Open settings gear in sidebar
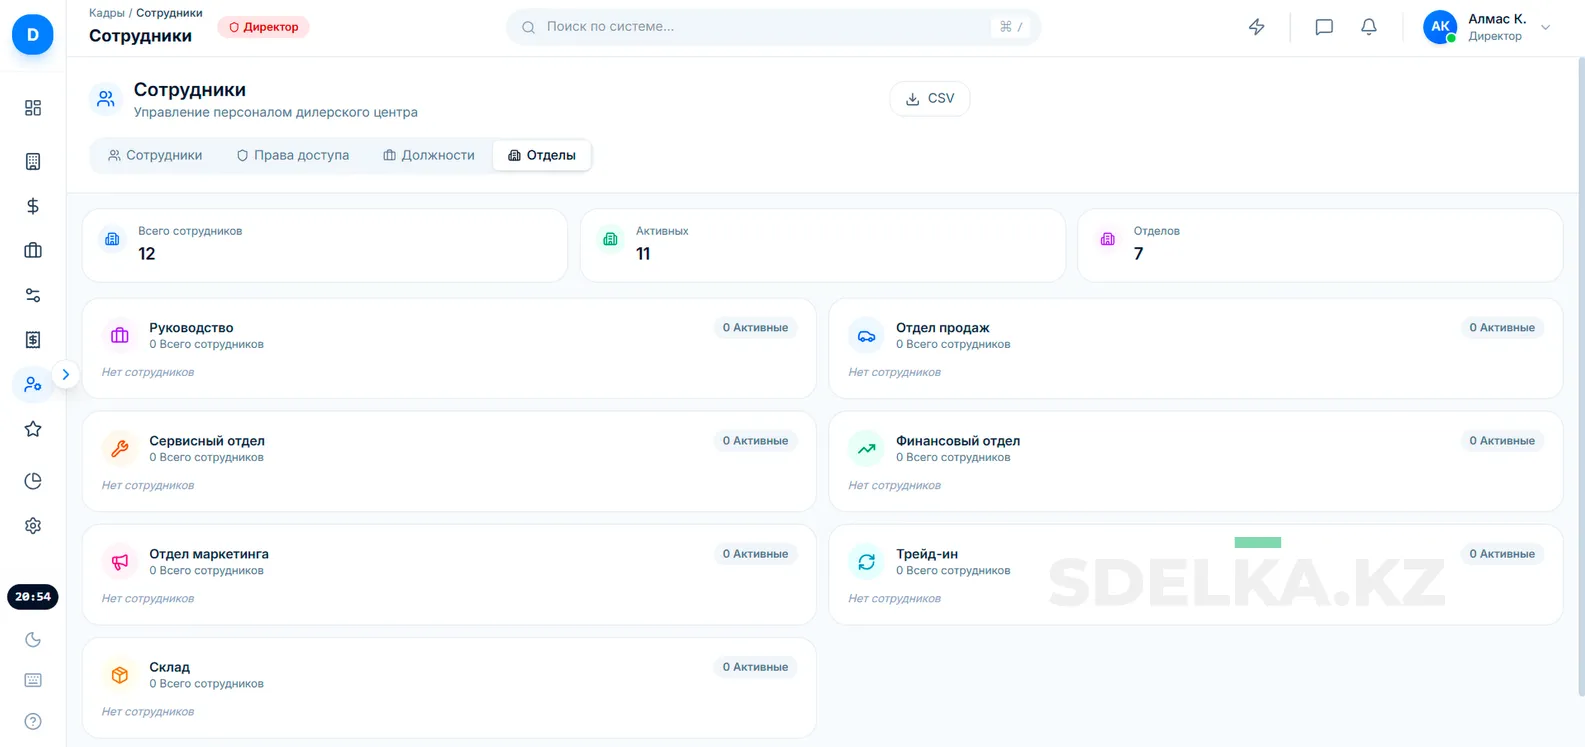Viewport: 1585px width, 747px height. (x=33, y=526)
